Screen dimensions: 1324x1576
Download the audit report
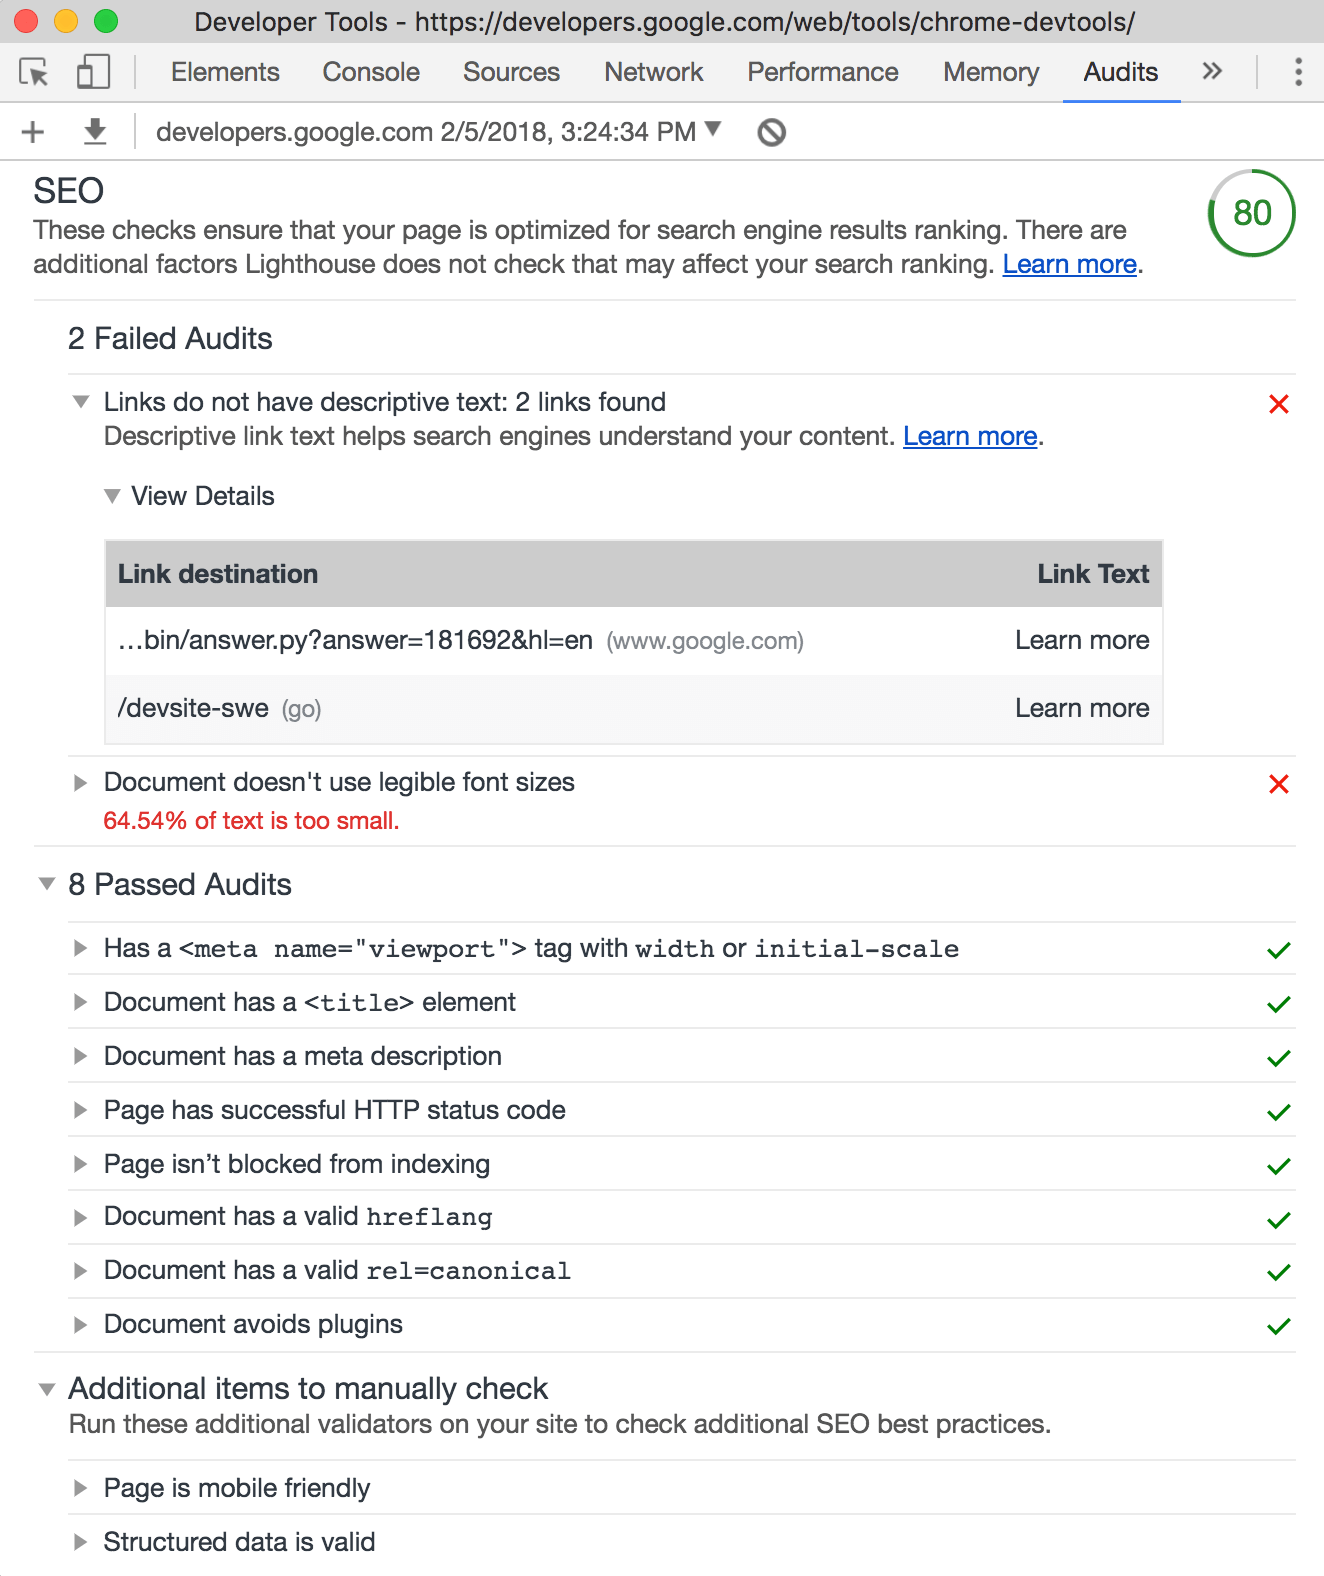[x=95, y=132]
